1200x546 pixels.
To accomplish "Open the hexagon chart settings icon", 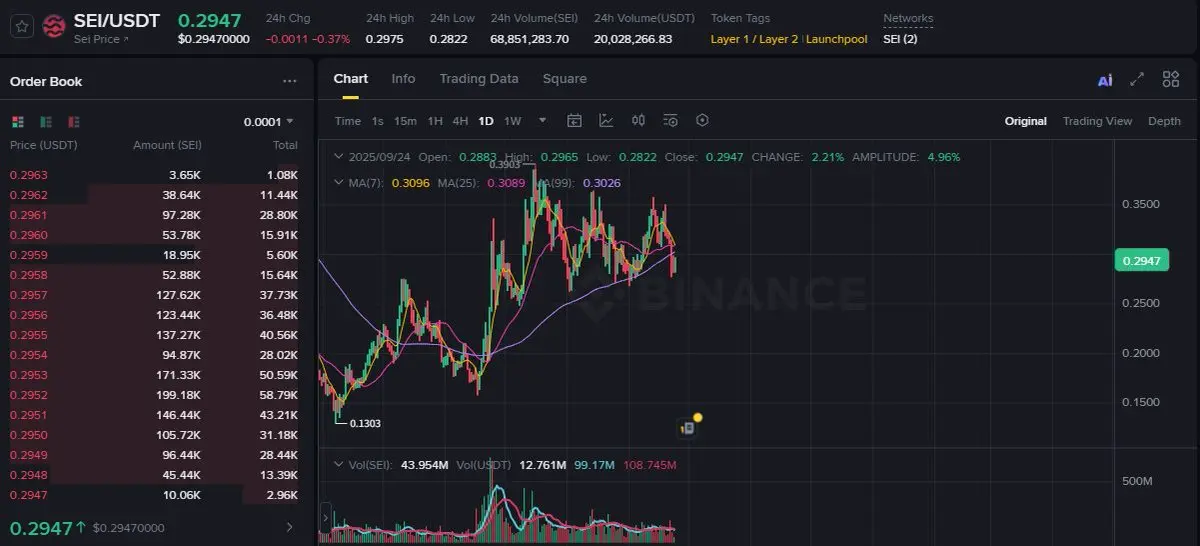I will click(x=702, y=121).
